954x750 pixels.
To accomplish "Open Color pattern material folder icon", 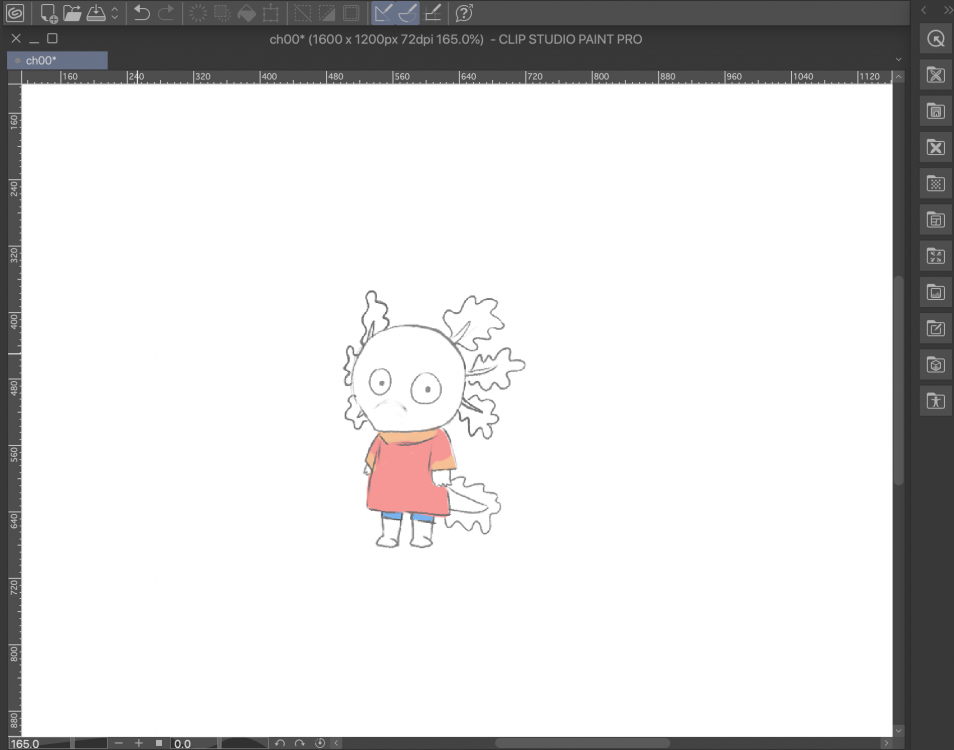I will (x=936, y=111).
